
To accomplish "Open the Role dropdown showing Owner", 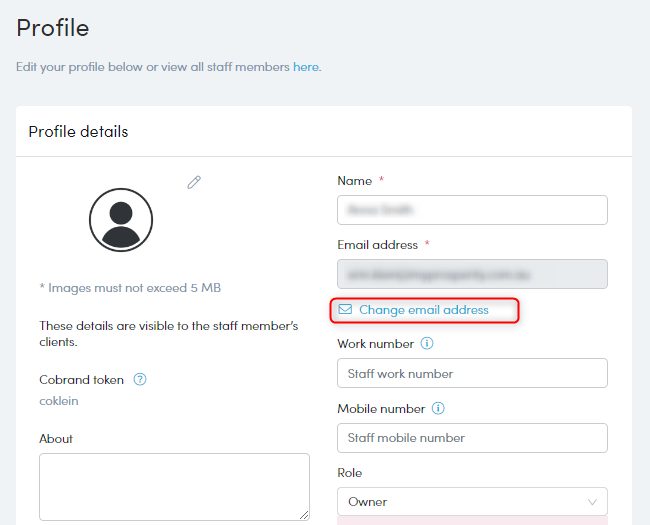I will click(472, 502).
